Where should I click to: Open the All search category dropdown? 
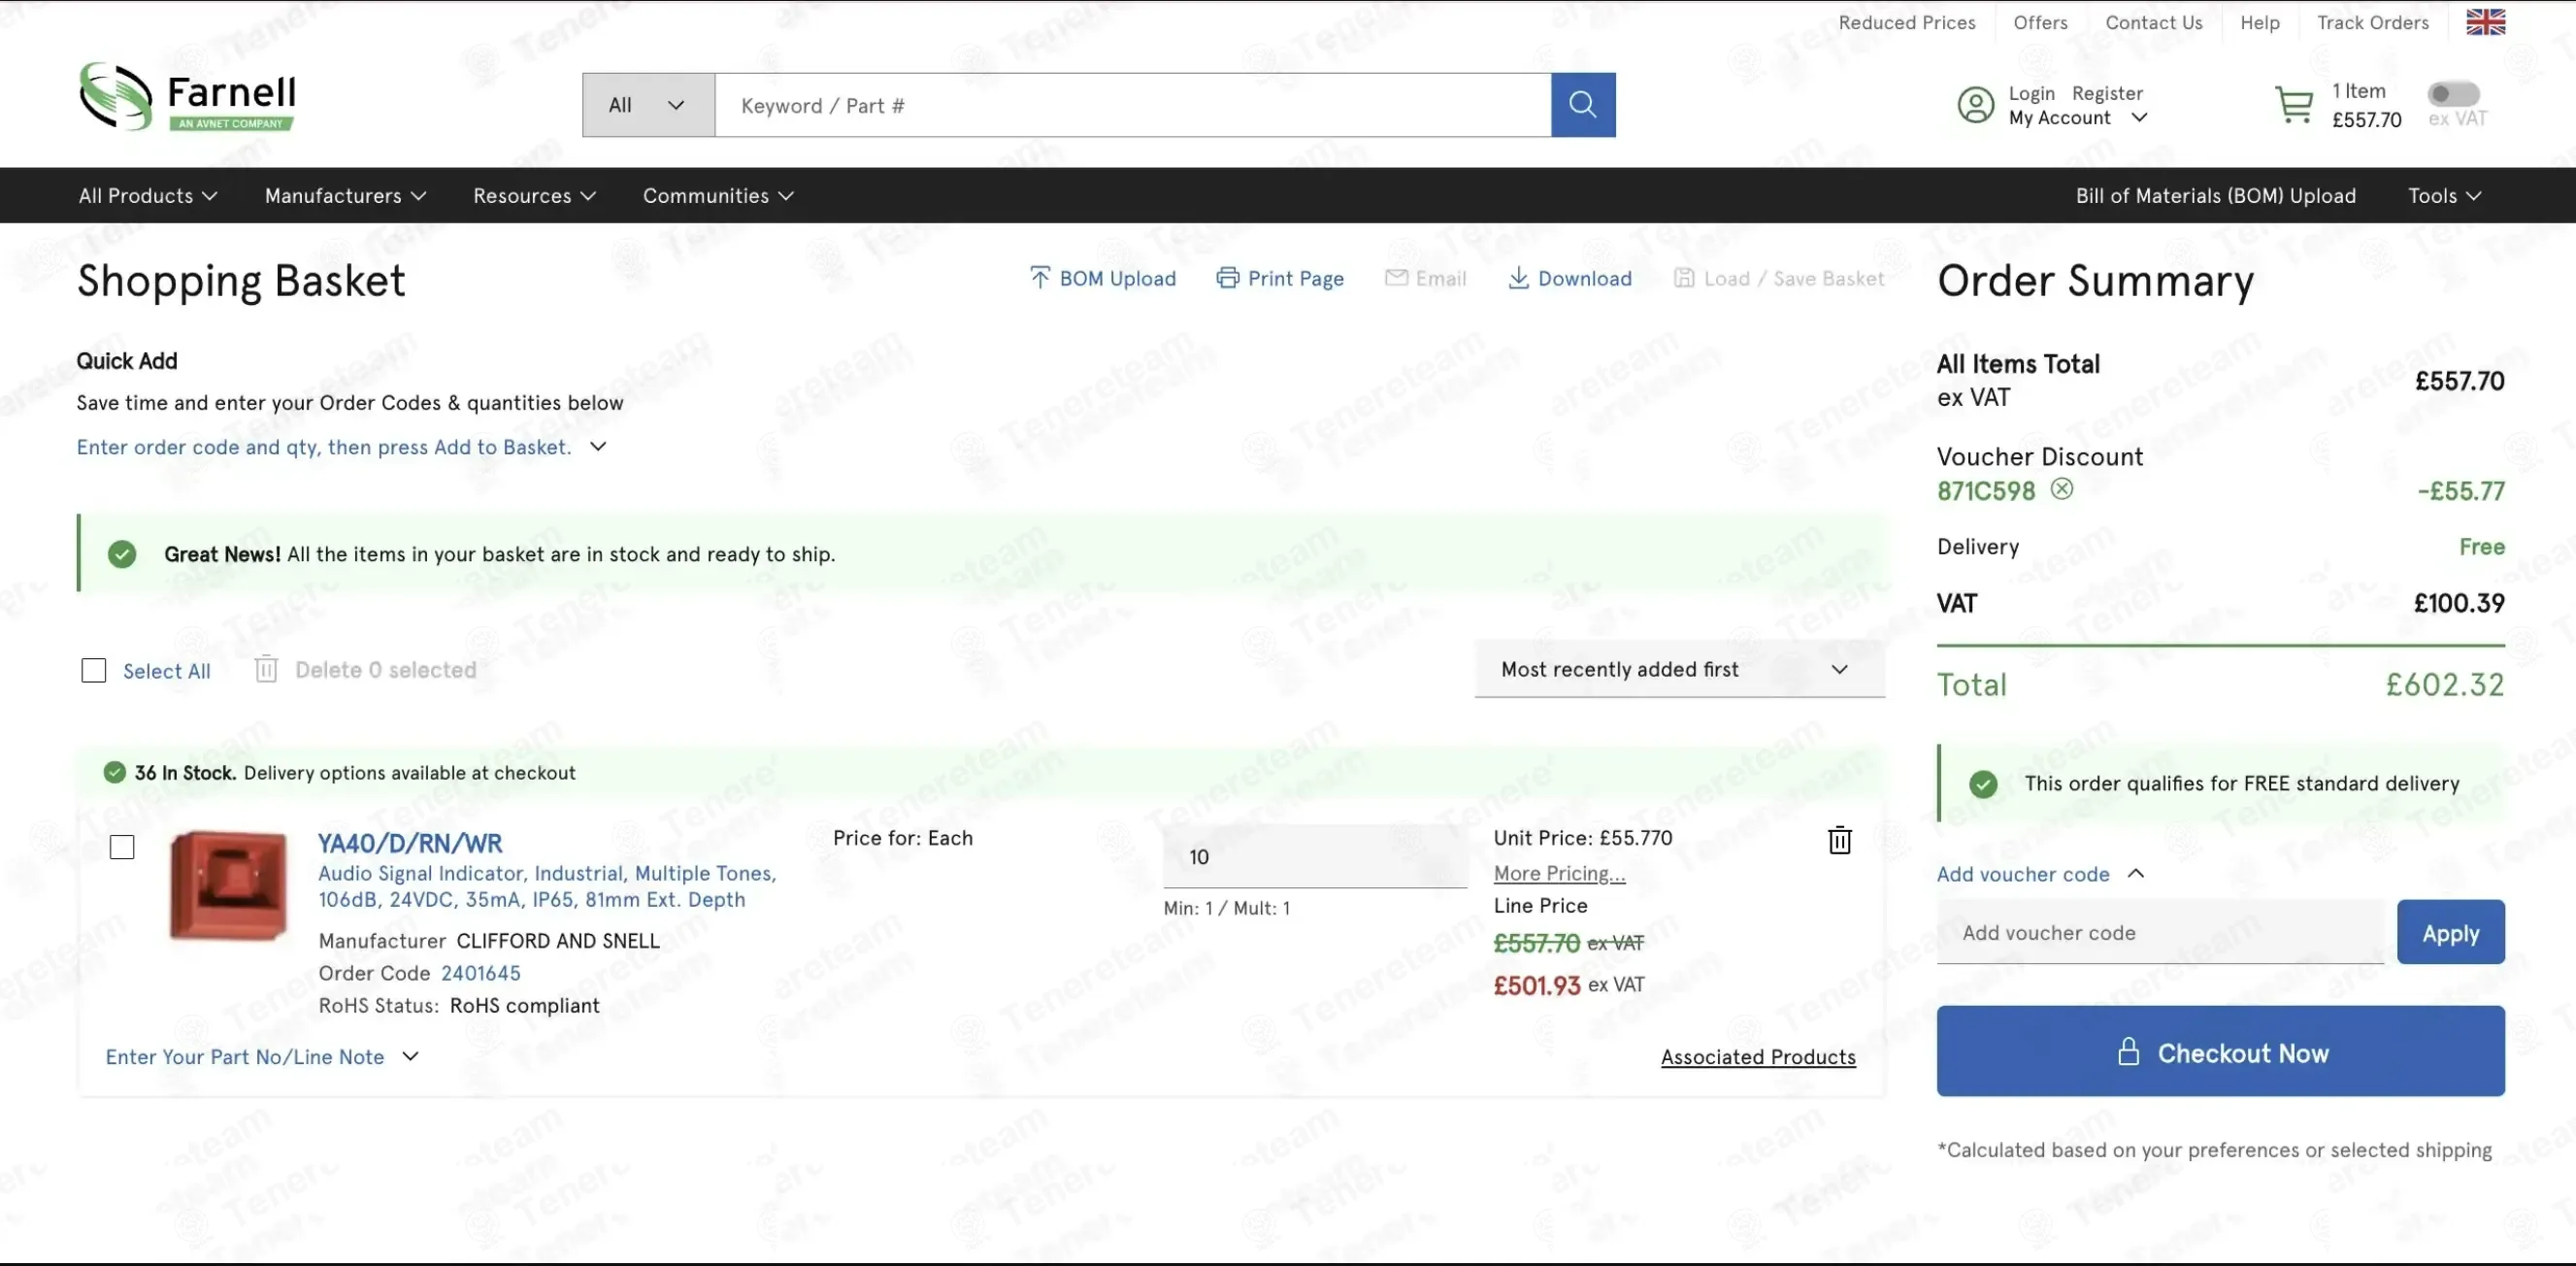point(648,104)
